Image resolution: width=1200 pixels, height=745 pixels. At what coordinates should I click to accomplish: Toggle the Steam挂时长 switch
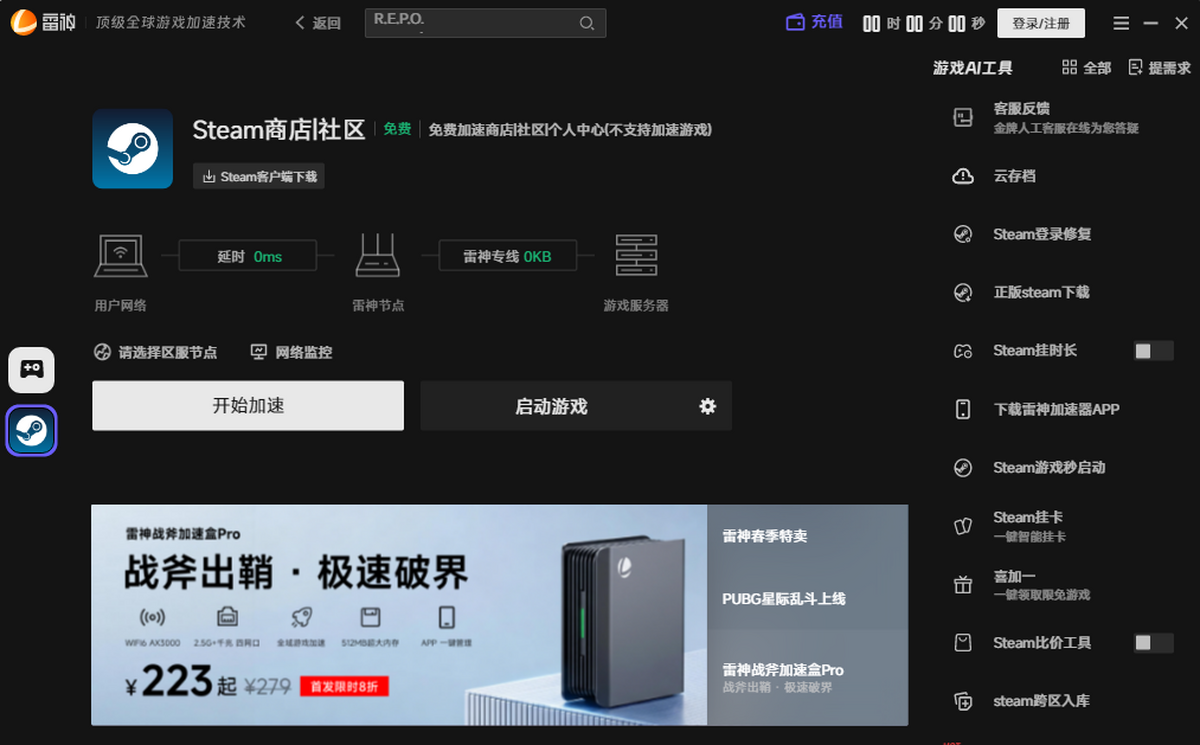point(1153,351)
